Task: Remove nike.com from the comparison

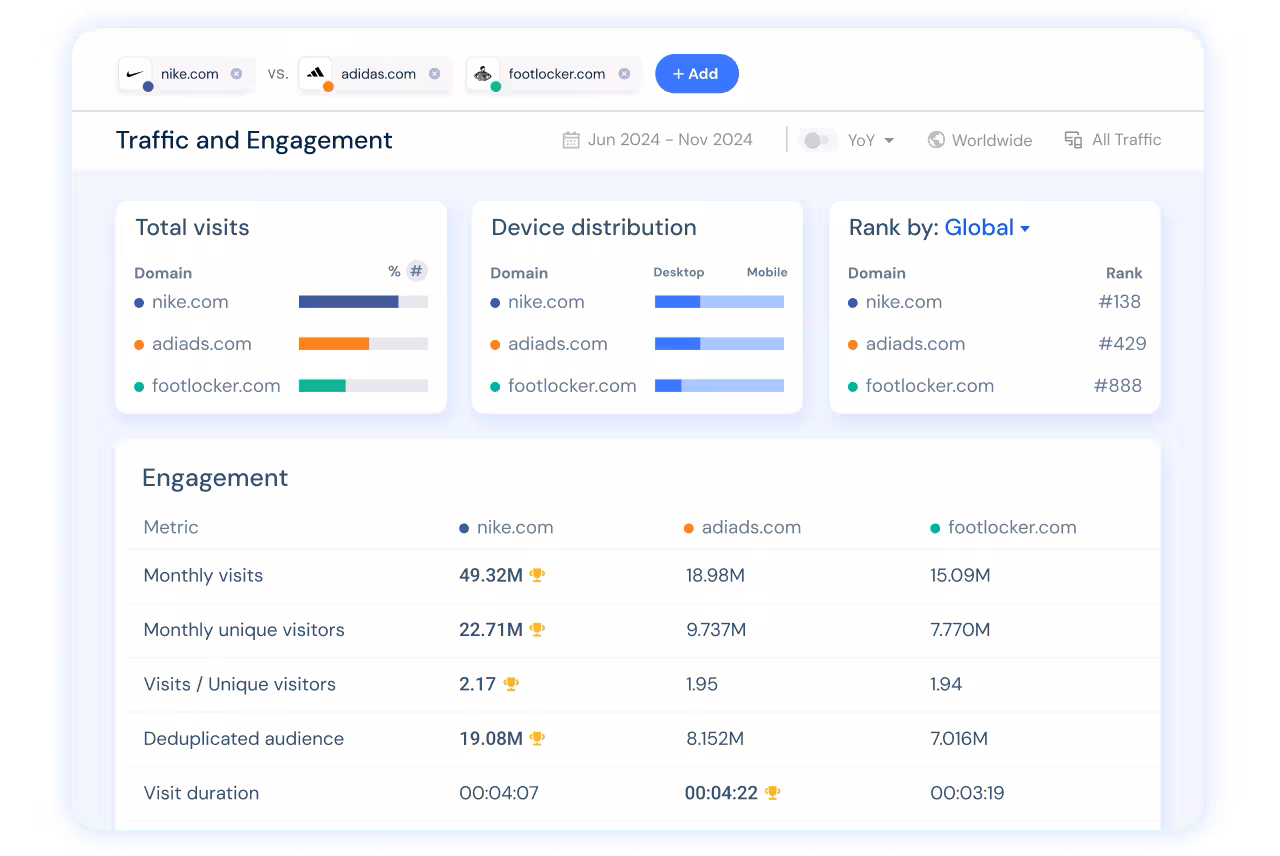Action: click(x=236, y=74)
